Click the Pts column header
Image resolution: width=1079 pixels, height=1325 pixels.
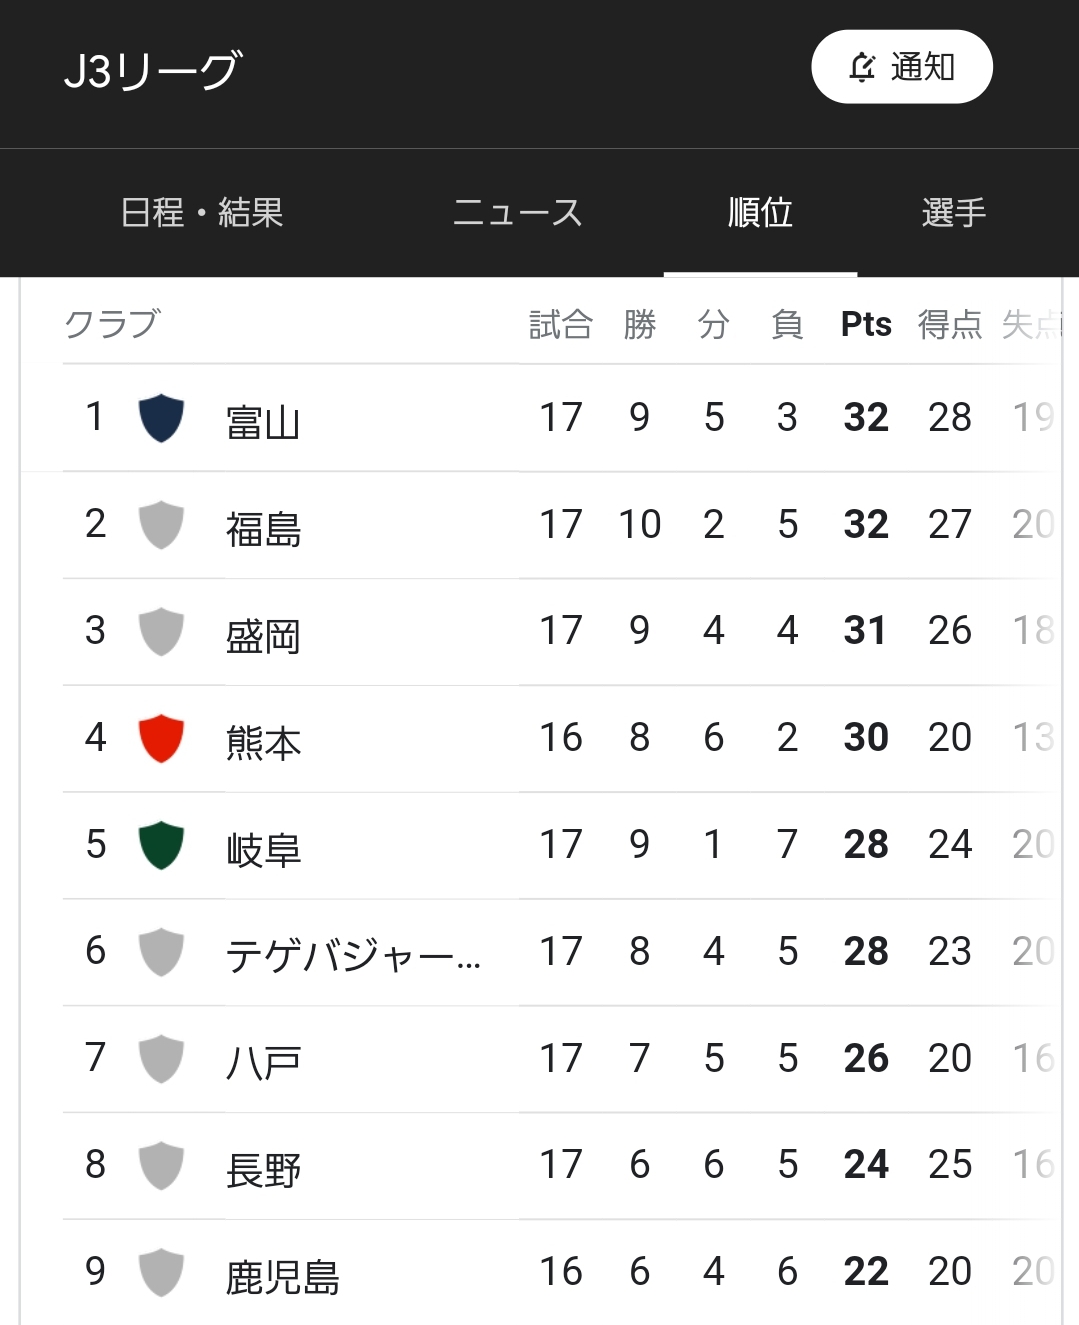pyautogui.click(x=866, y=324)
